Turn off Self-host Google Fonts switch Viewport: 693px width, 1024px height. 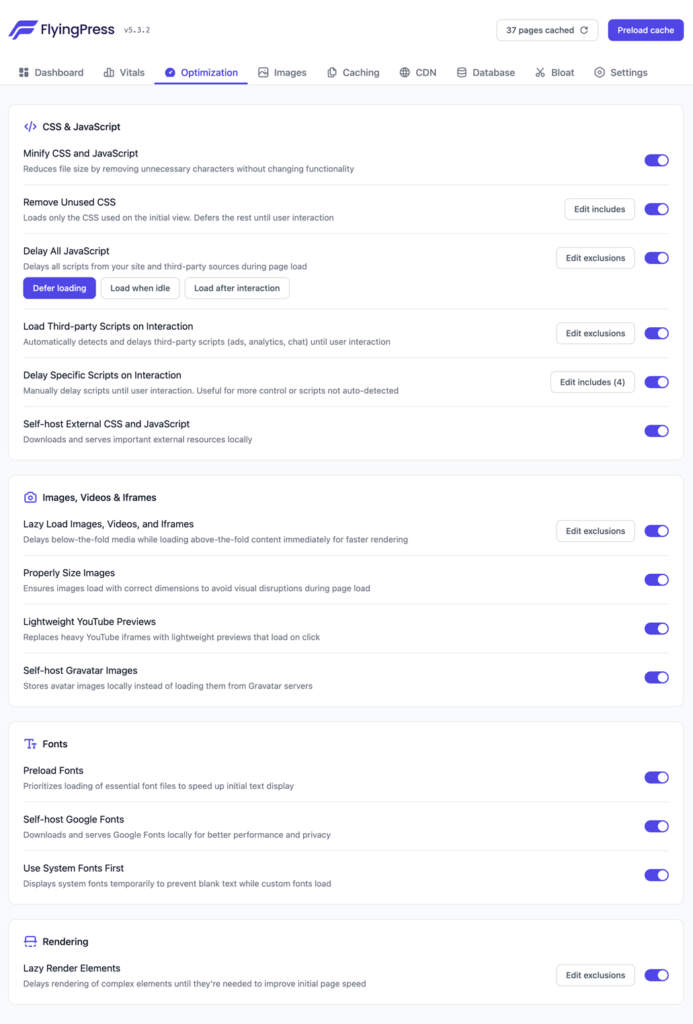pyautogui.click(x=656, y=826)
